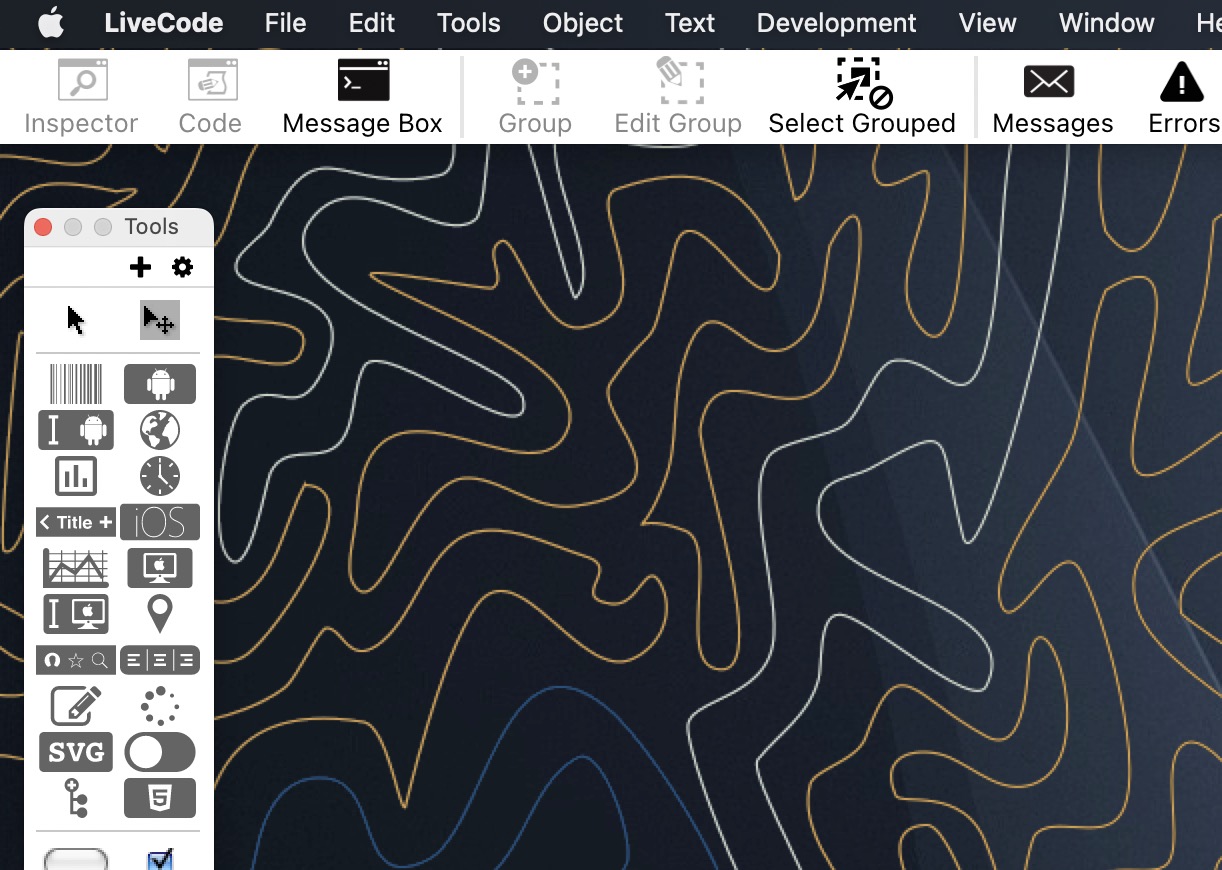The height and width of the screenshot is (870, 1222).
Task: Select the Edit pointer tool
Action: [159, 320]
